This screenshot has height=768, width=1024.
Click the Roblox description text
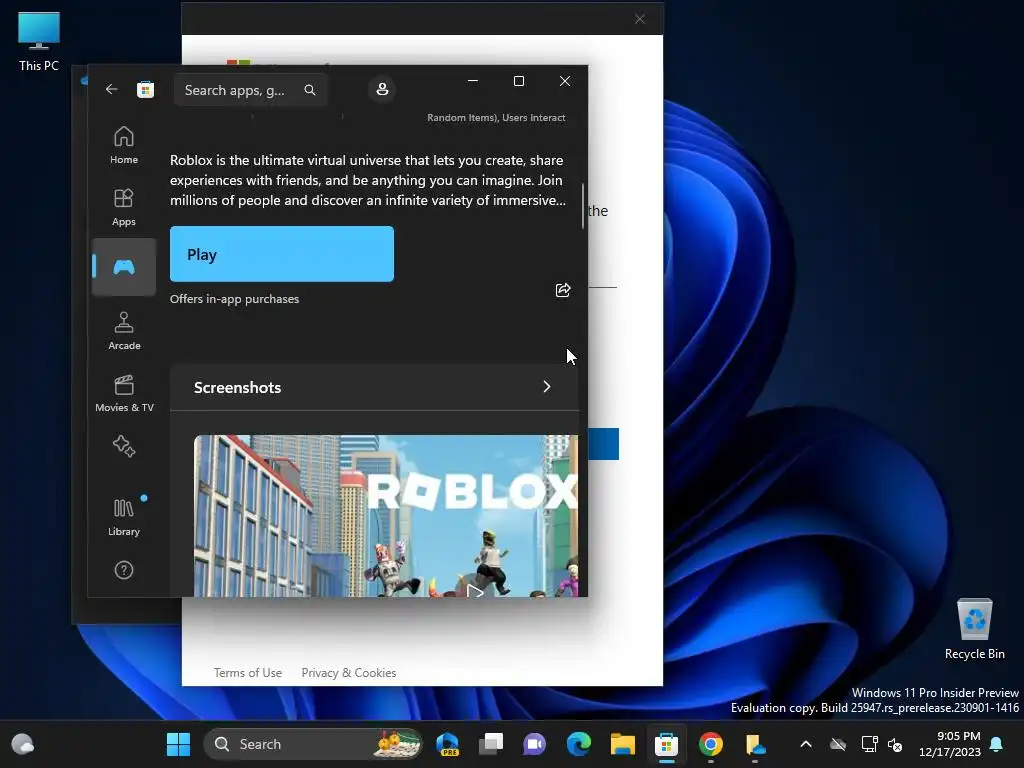click(368, 180)
